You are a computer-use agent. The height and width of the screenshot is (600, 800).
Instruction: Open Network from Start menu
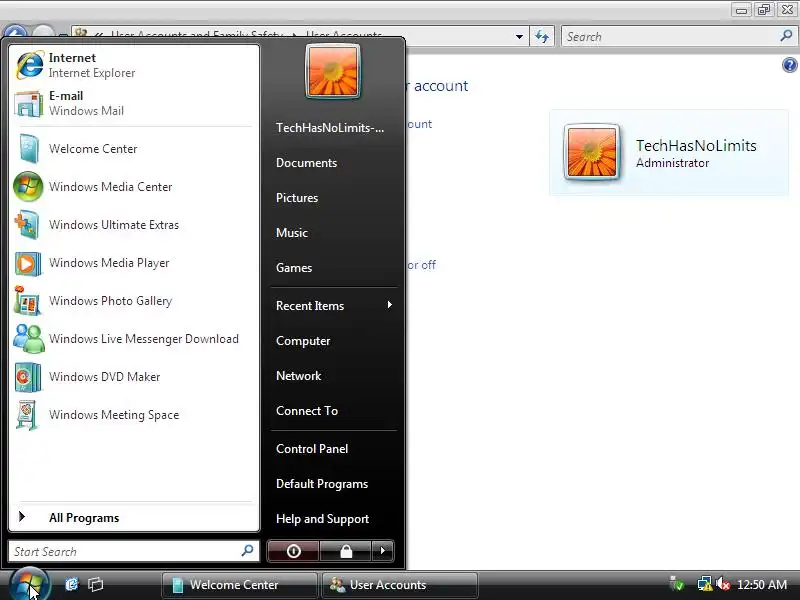point(298,376)
